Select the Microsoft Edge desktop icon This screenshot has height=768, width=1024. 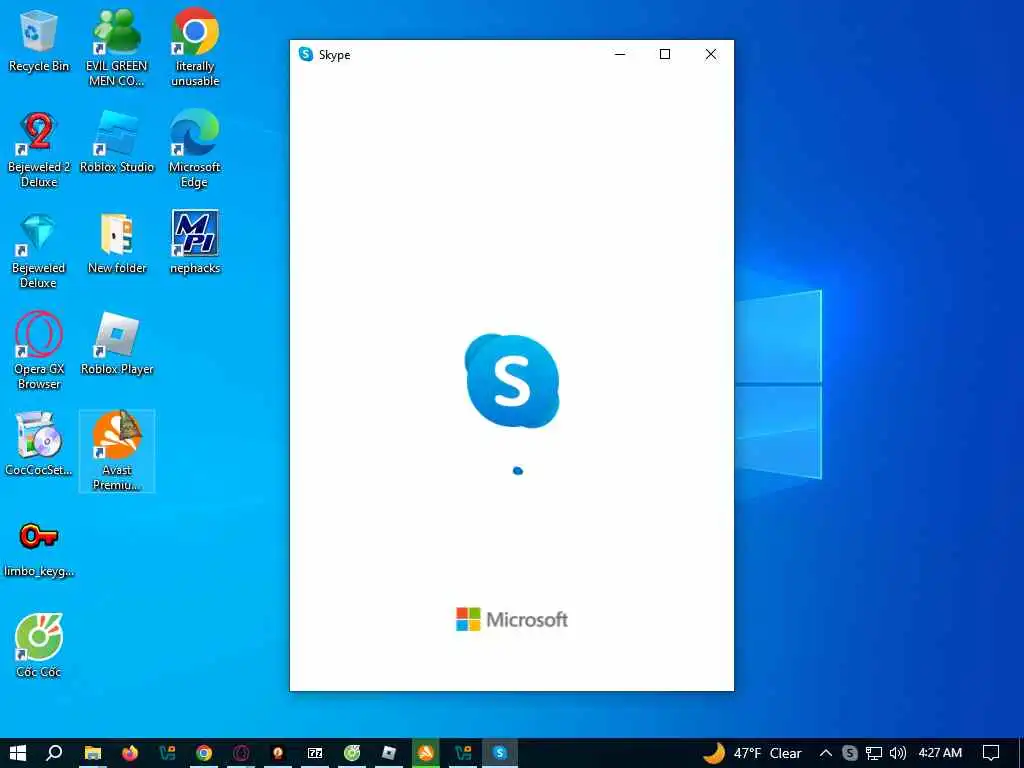pyautogui.click(x=195, y=150)
